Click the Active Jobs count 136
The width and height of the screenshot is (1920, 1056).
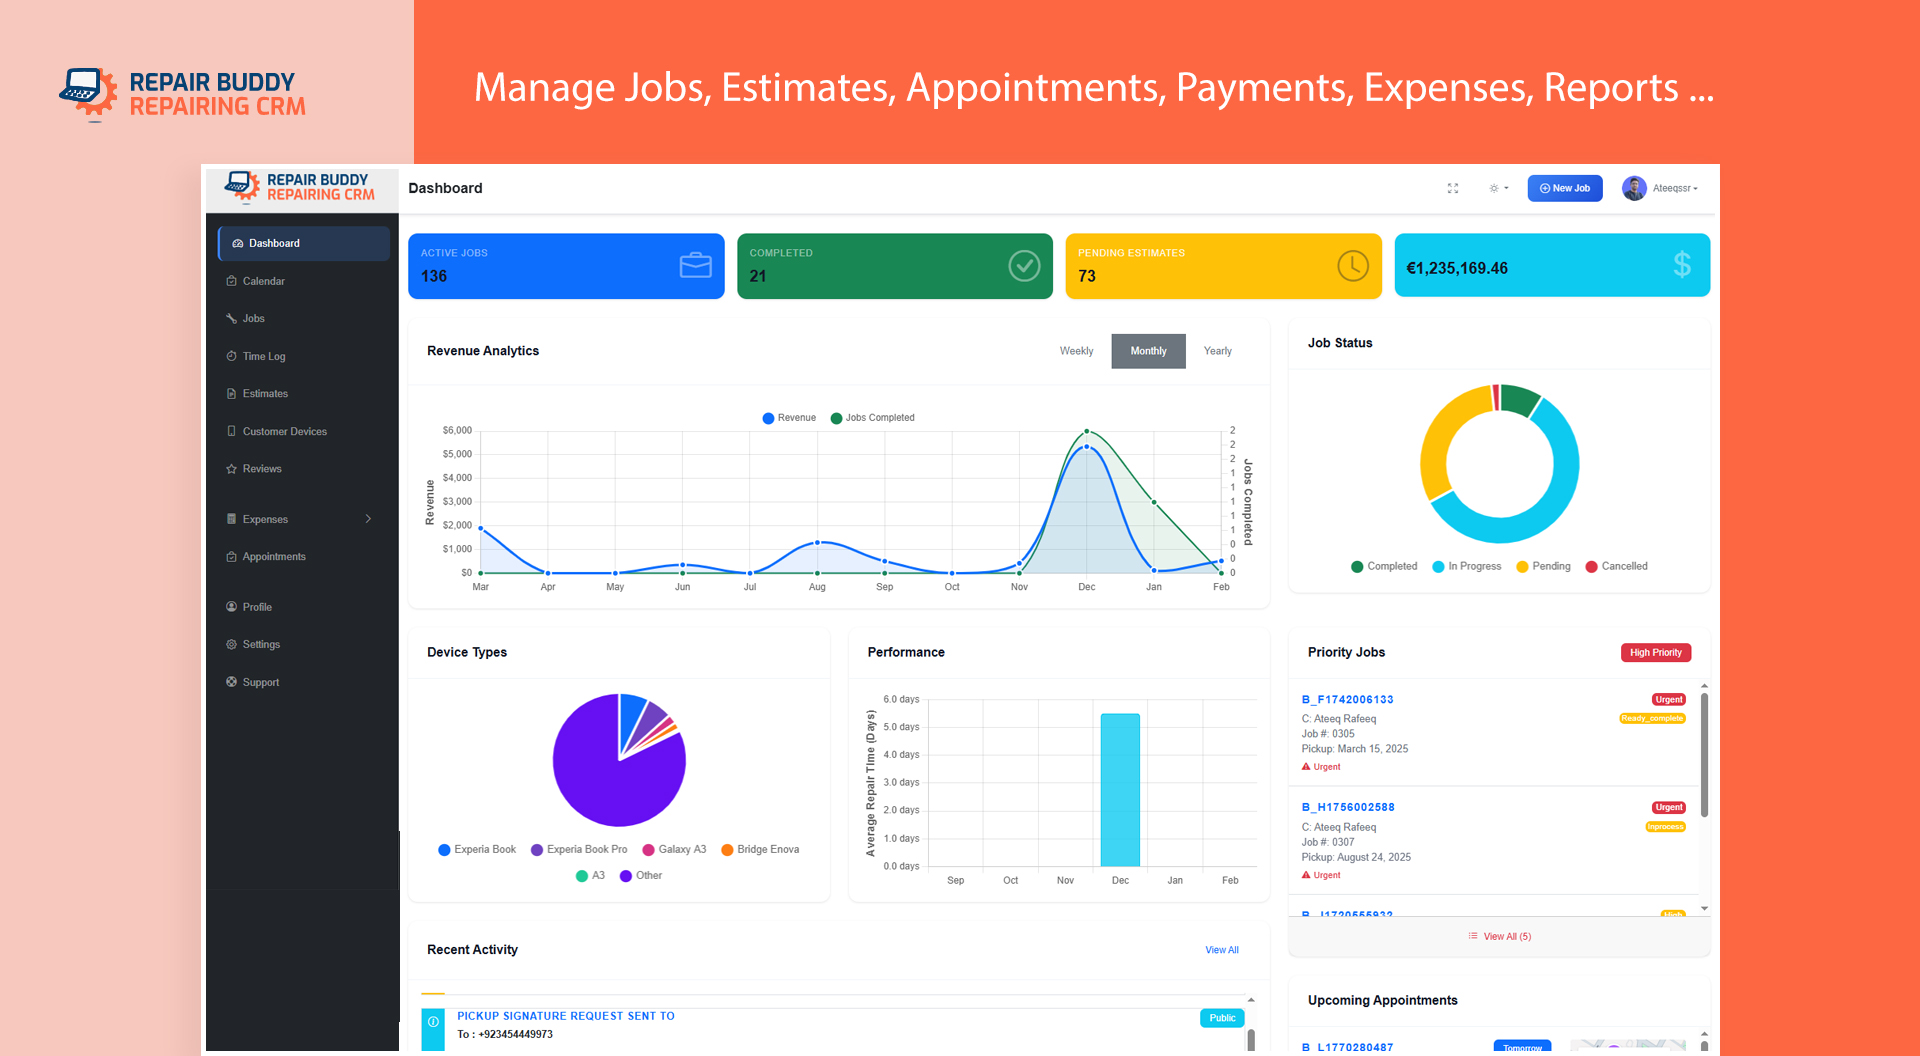[x=434, y=276]
